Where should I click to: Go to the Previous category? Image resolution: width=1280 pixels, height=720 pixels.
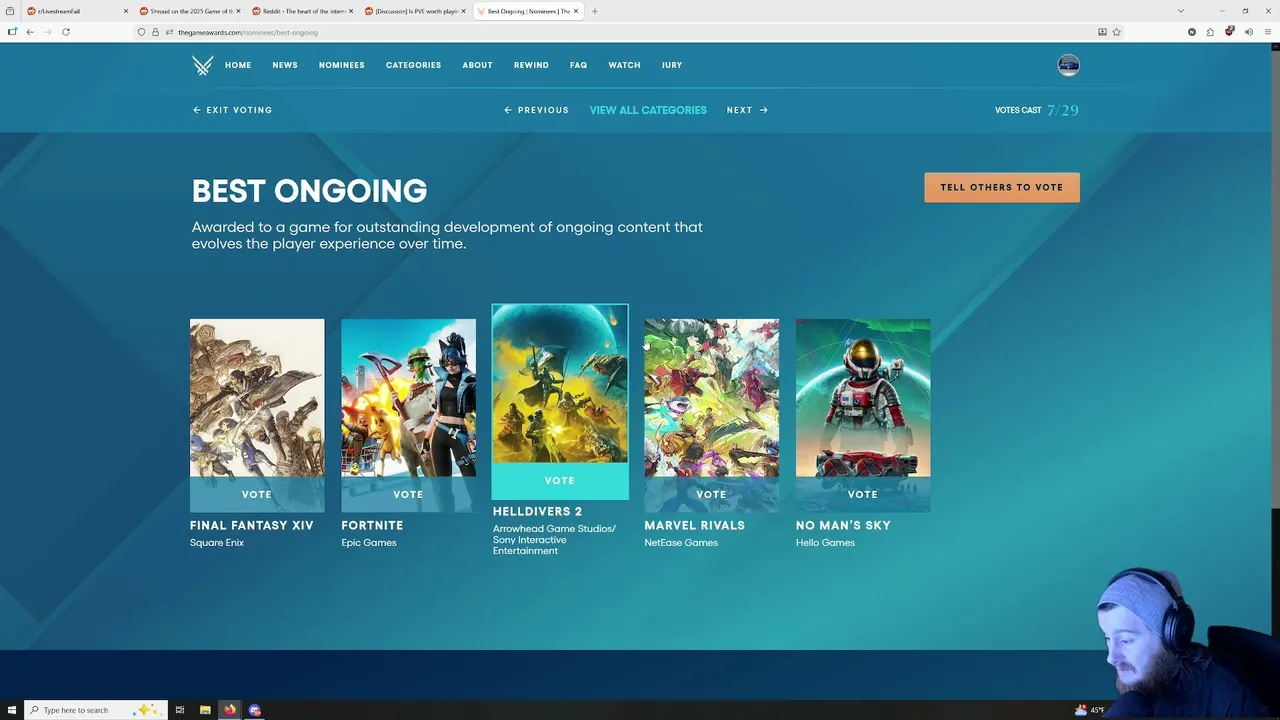(x=536, y=110)
